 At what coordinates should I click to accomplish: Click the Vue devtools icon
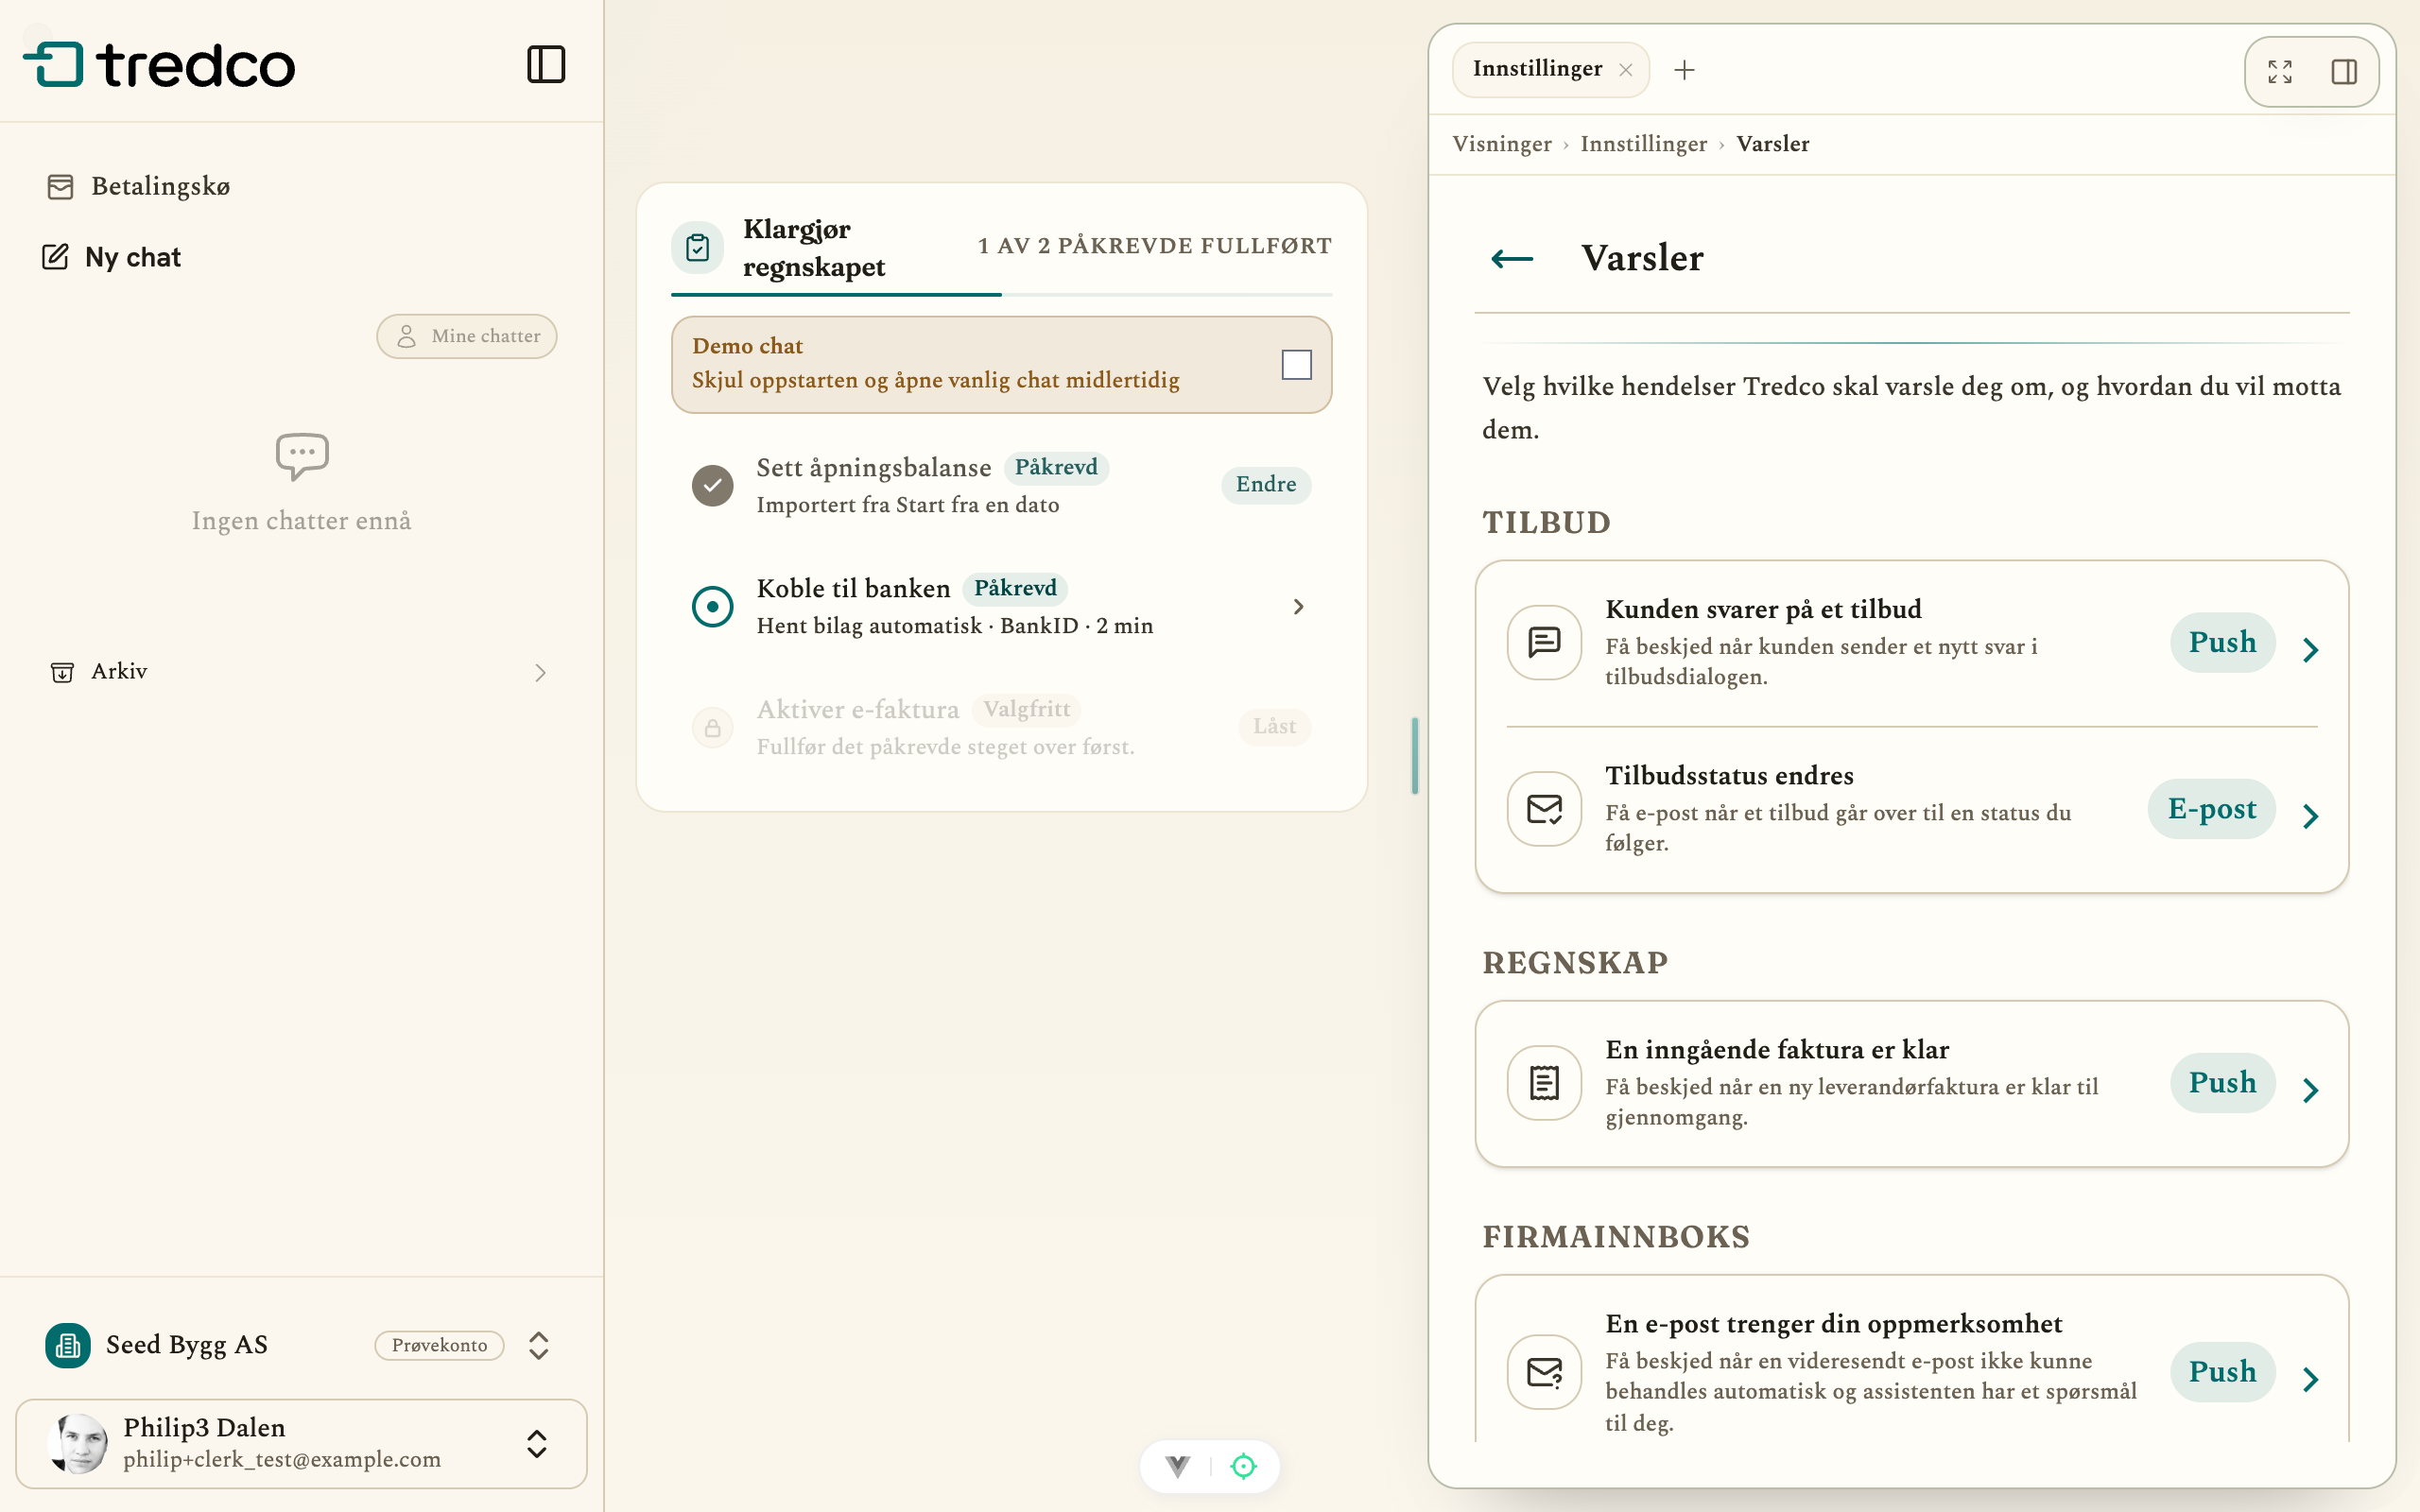[1178, 1466]
